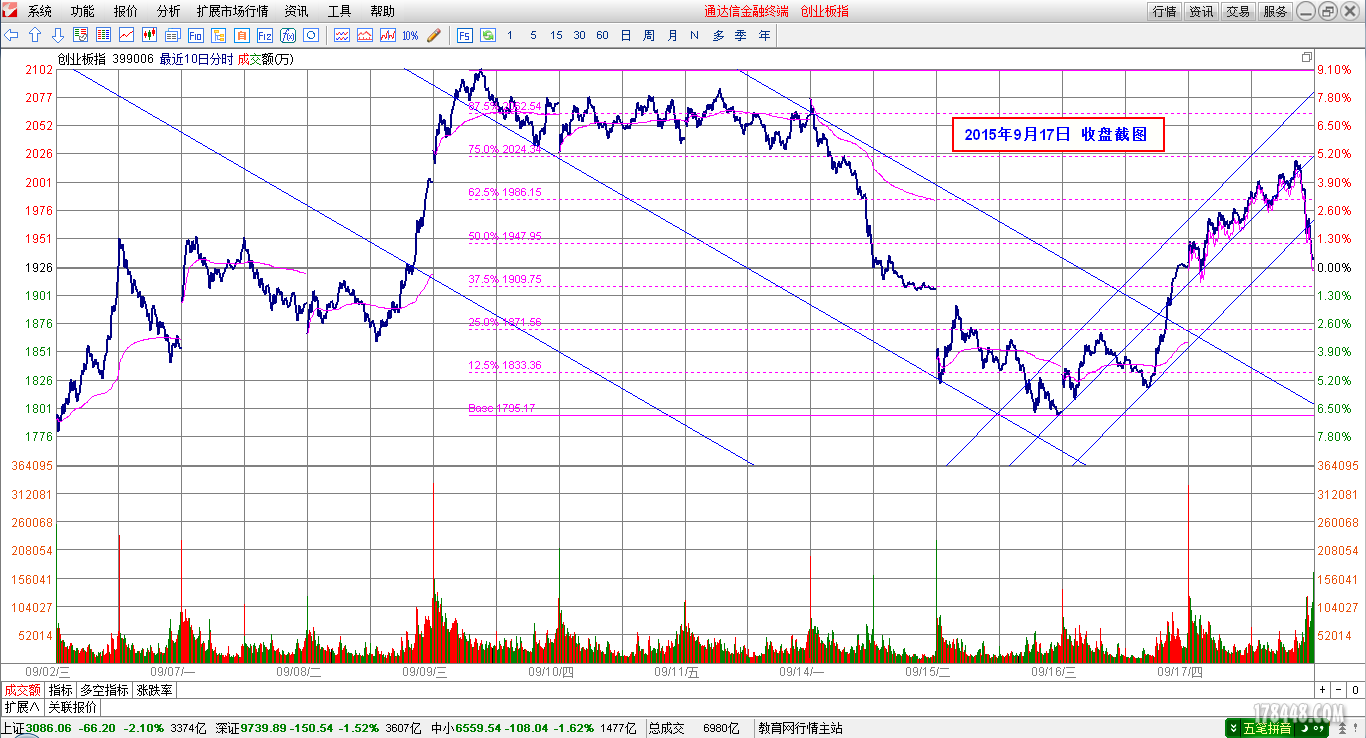Switch to the 涨跌率 tab

tap(155, 690)
